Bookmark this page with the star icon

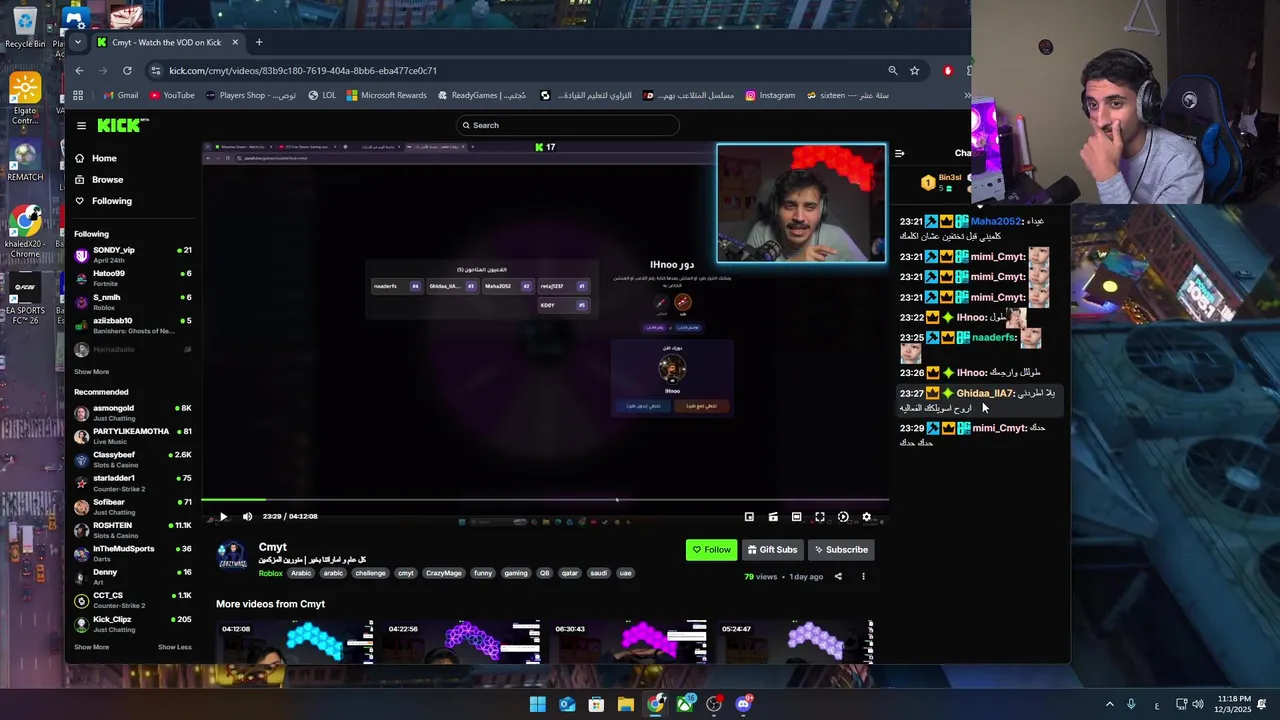point(914,71)
